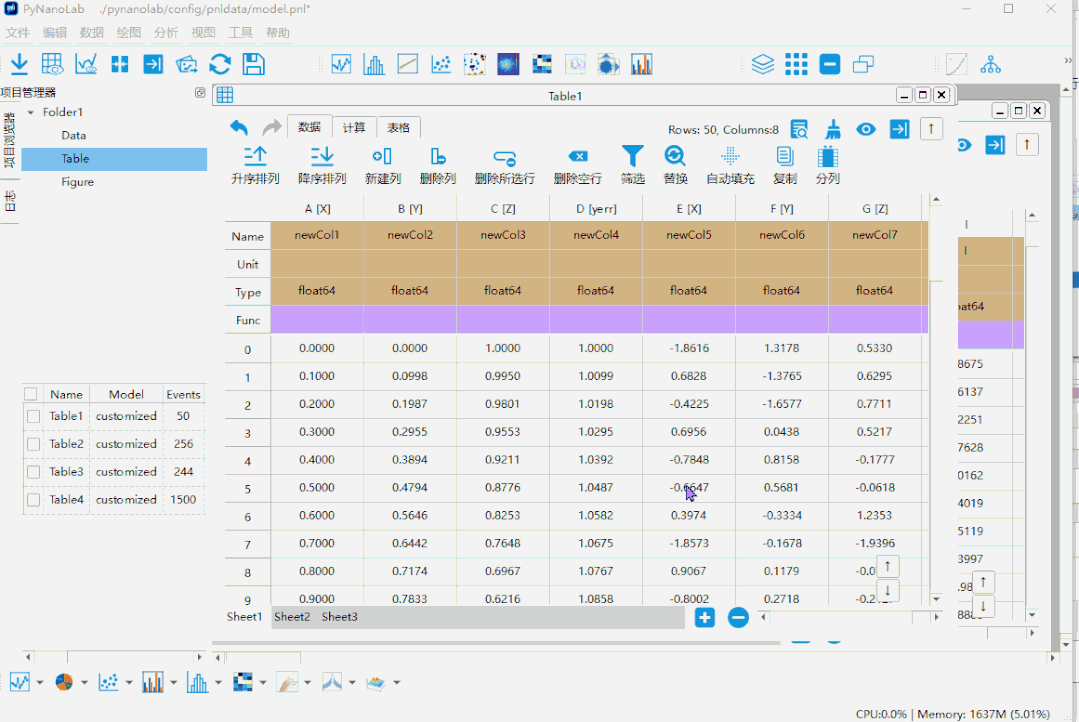1079x722 pixels.
Task: Open the 绘图 menu
Action: 129,32
